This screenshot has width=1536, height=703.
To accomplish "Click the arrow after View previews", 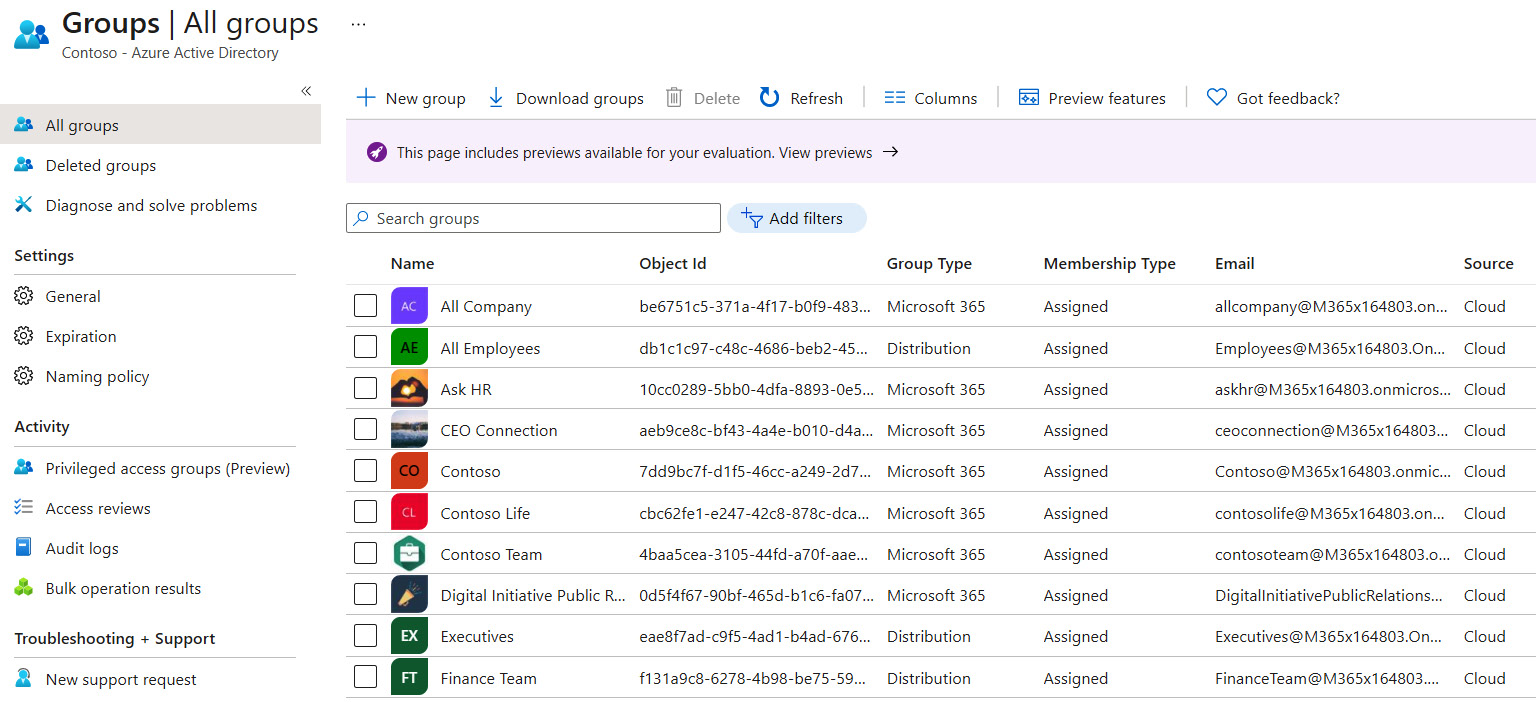I will [x=890, y=152].
